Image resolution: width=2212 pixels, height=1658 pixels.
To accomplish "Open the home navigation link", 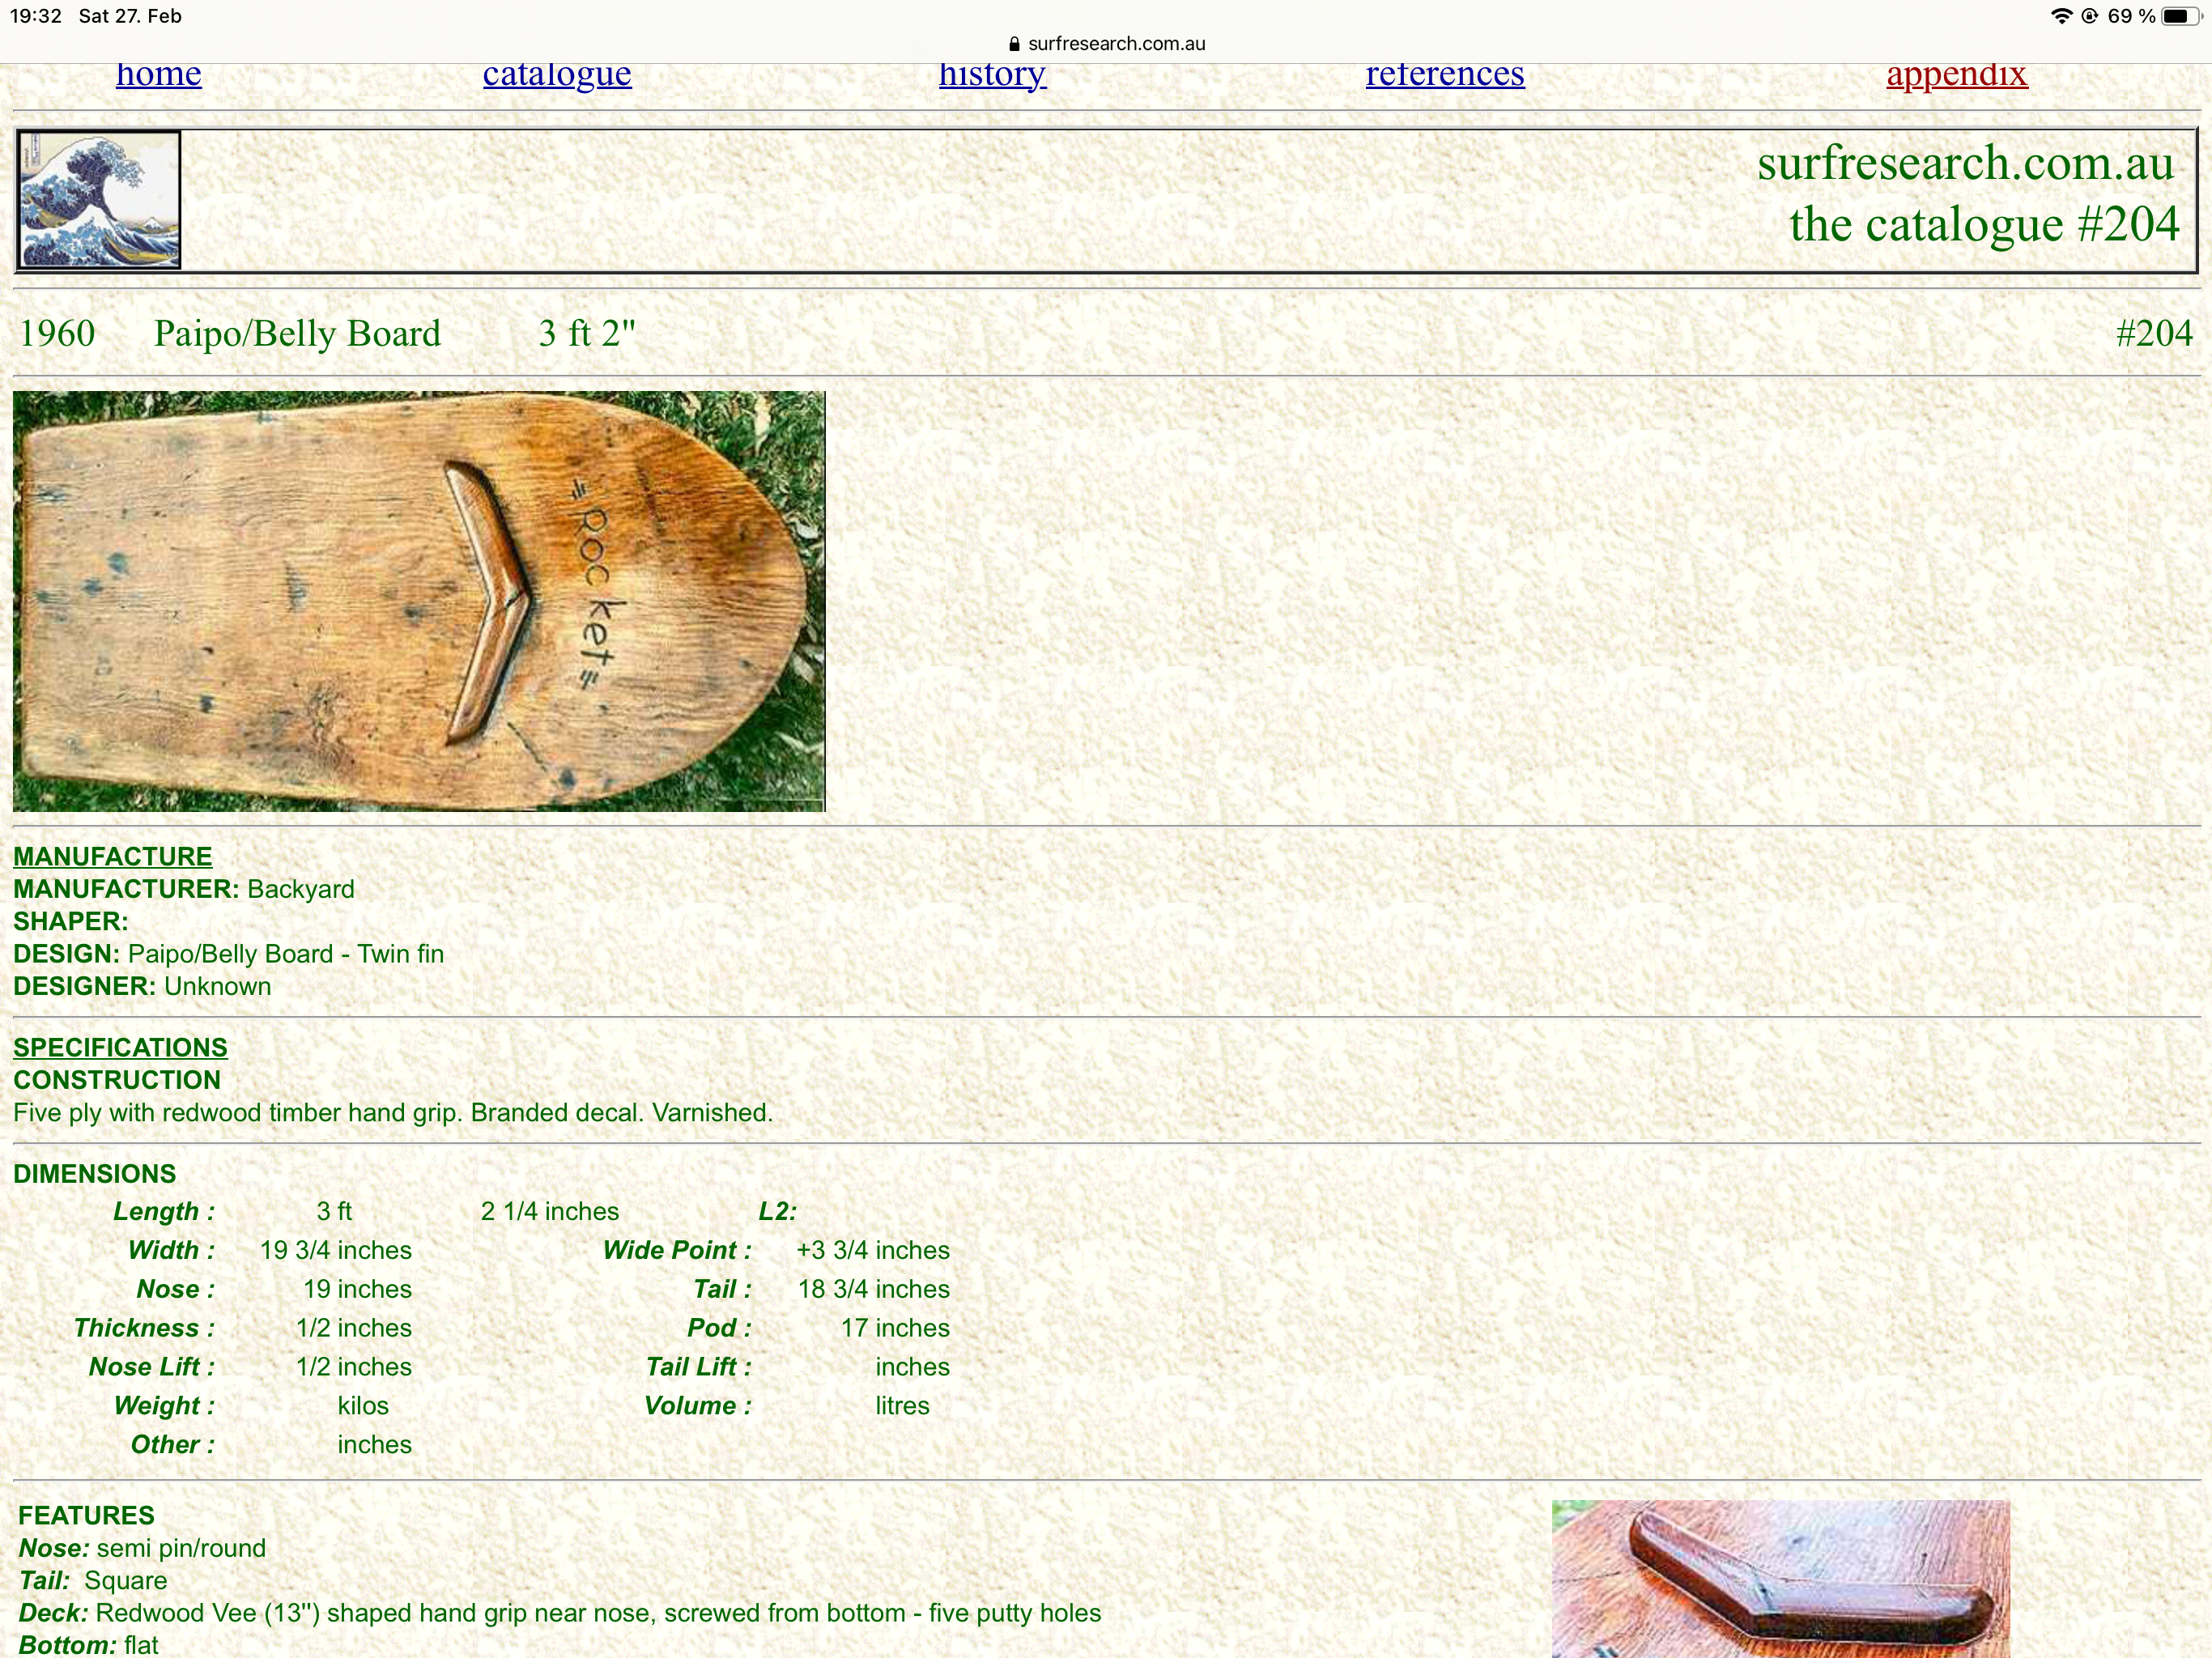I will 158,76.
